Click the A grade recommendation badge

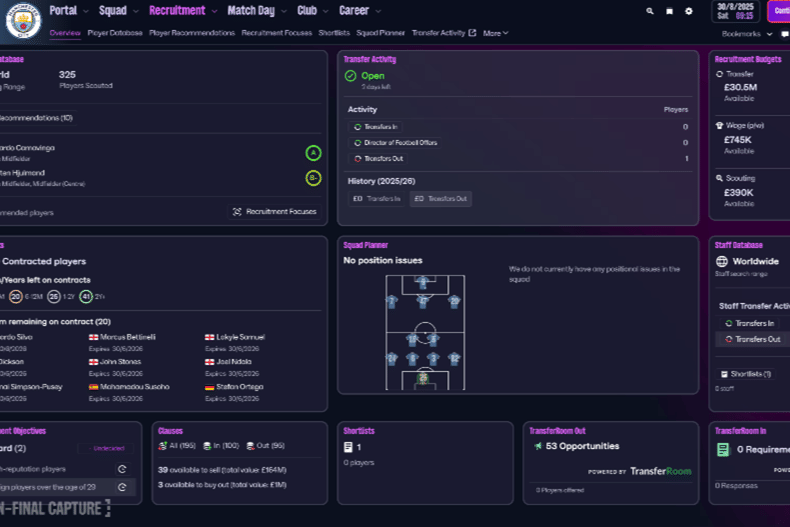tap(313, 153)
